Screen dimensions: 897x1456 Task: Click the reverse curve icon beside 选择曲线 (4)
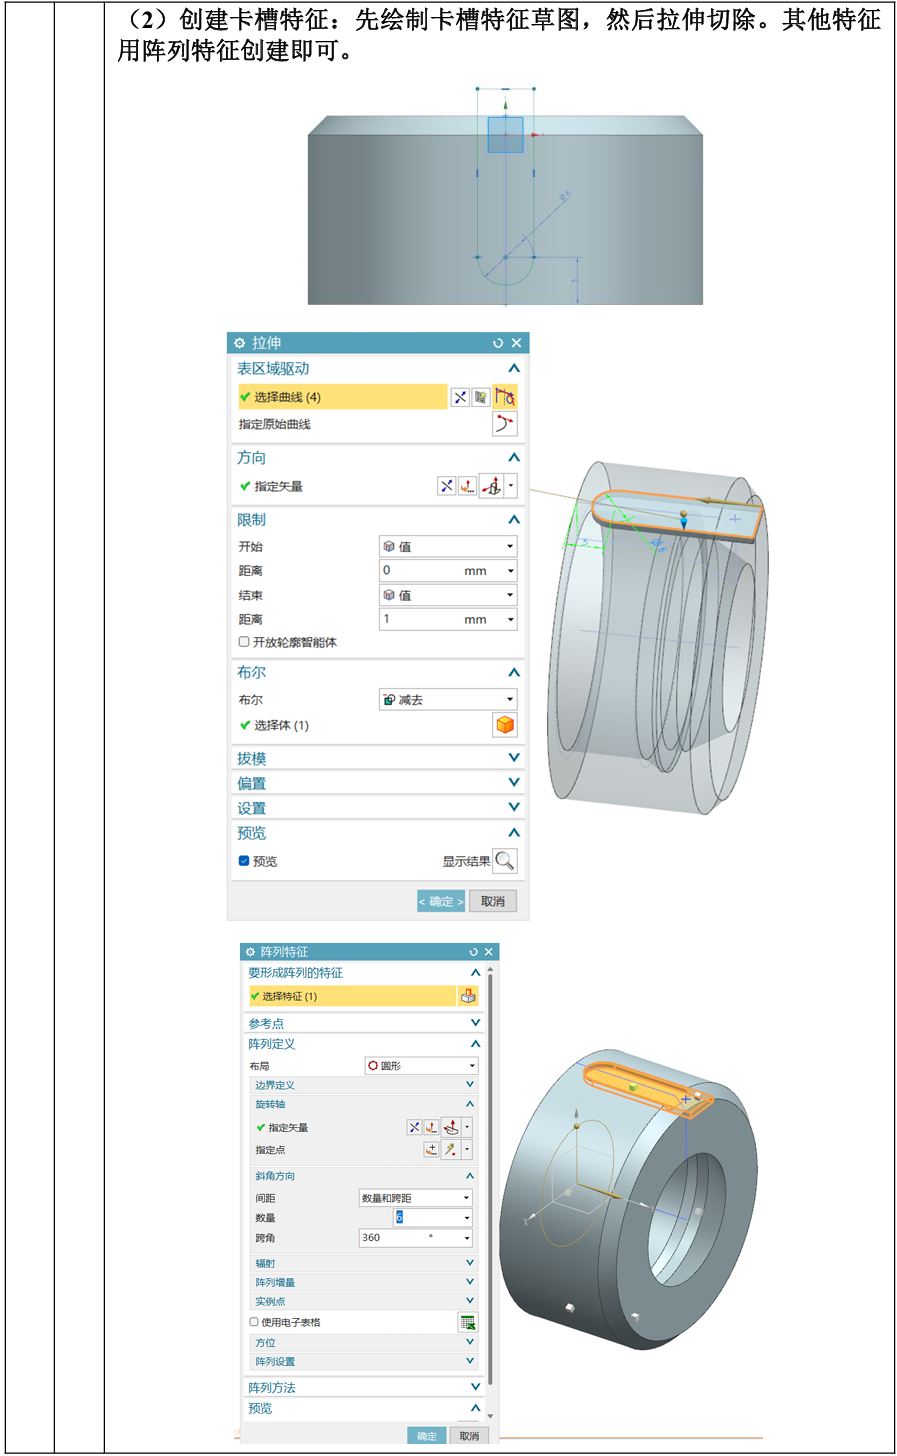[x=460, y=397]
